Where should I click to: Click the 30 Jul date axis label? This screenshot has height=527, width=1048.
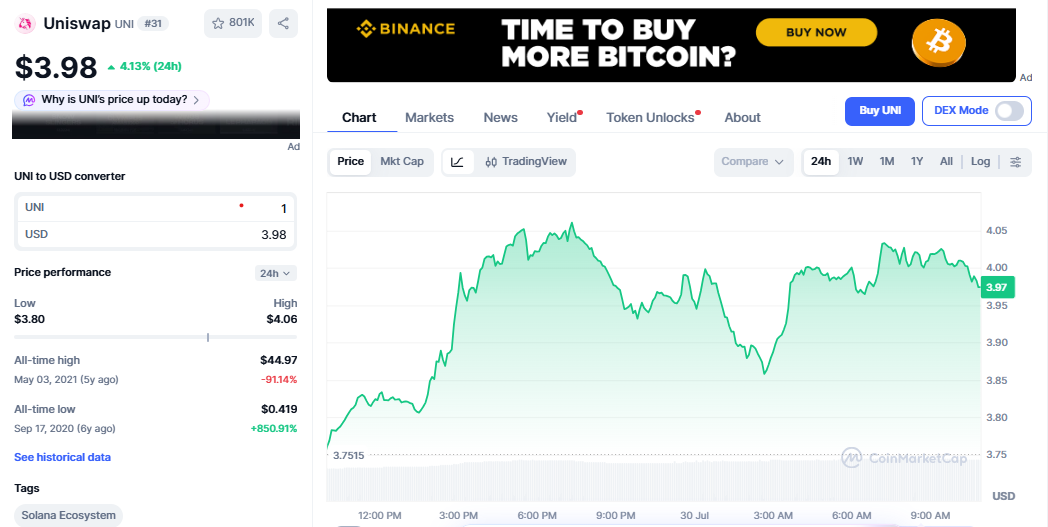click(694, 516)
